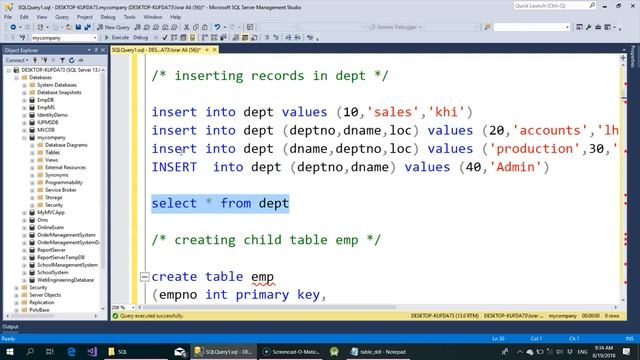Collapse the create table emp code block

tap(144, 277)
